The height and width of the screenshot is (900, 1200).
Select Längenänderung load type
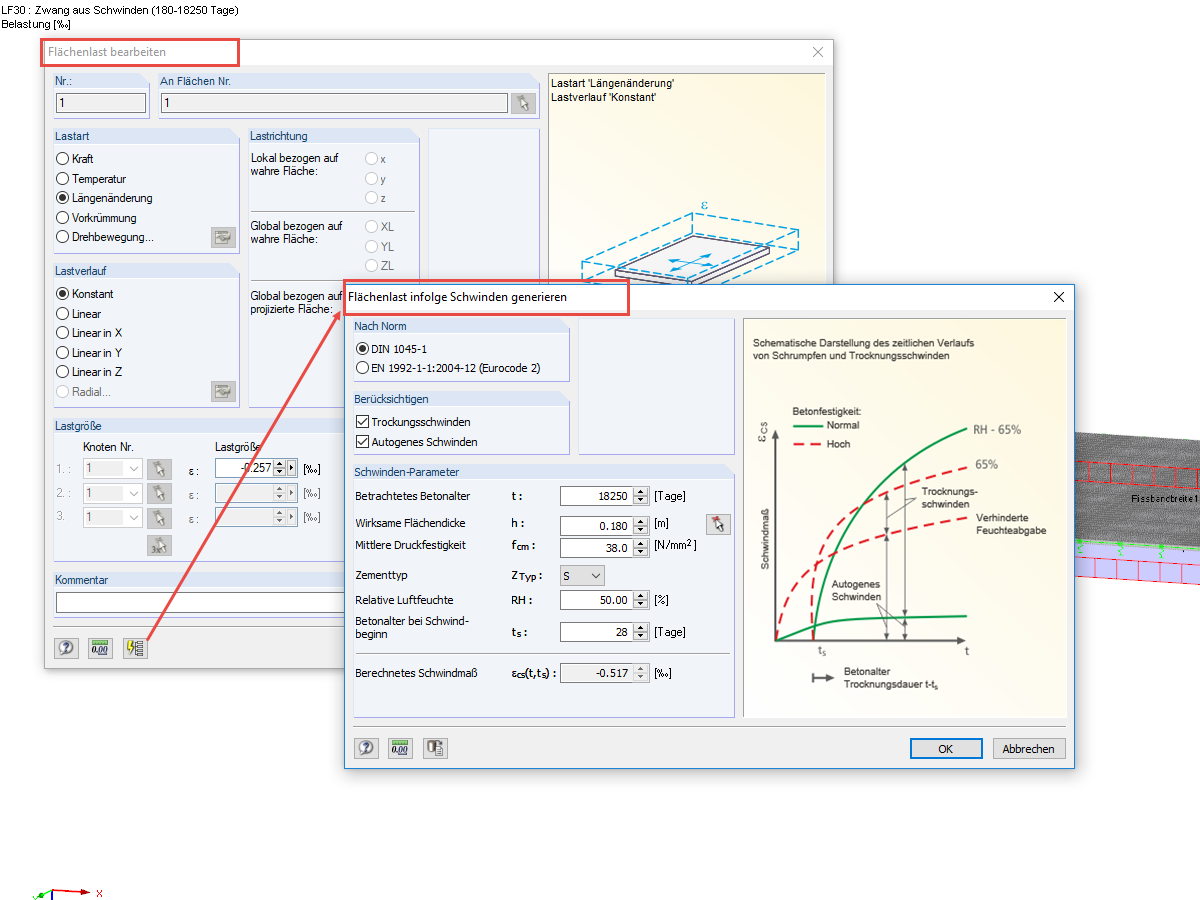click(x=63, y=198)
